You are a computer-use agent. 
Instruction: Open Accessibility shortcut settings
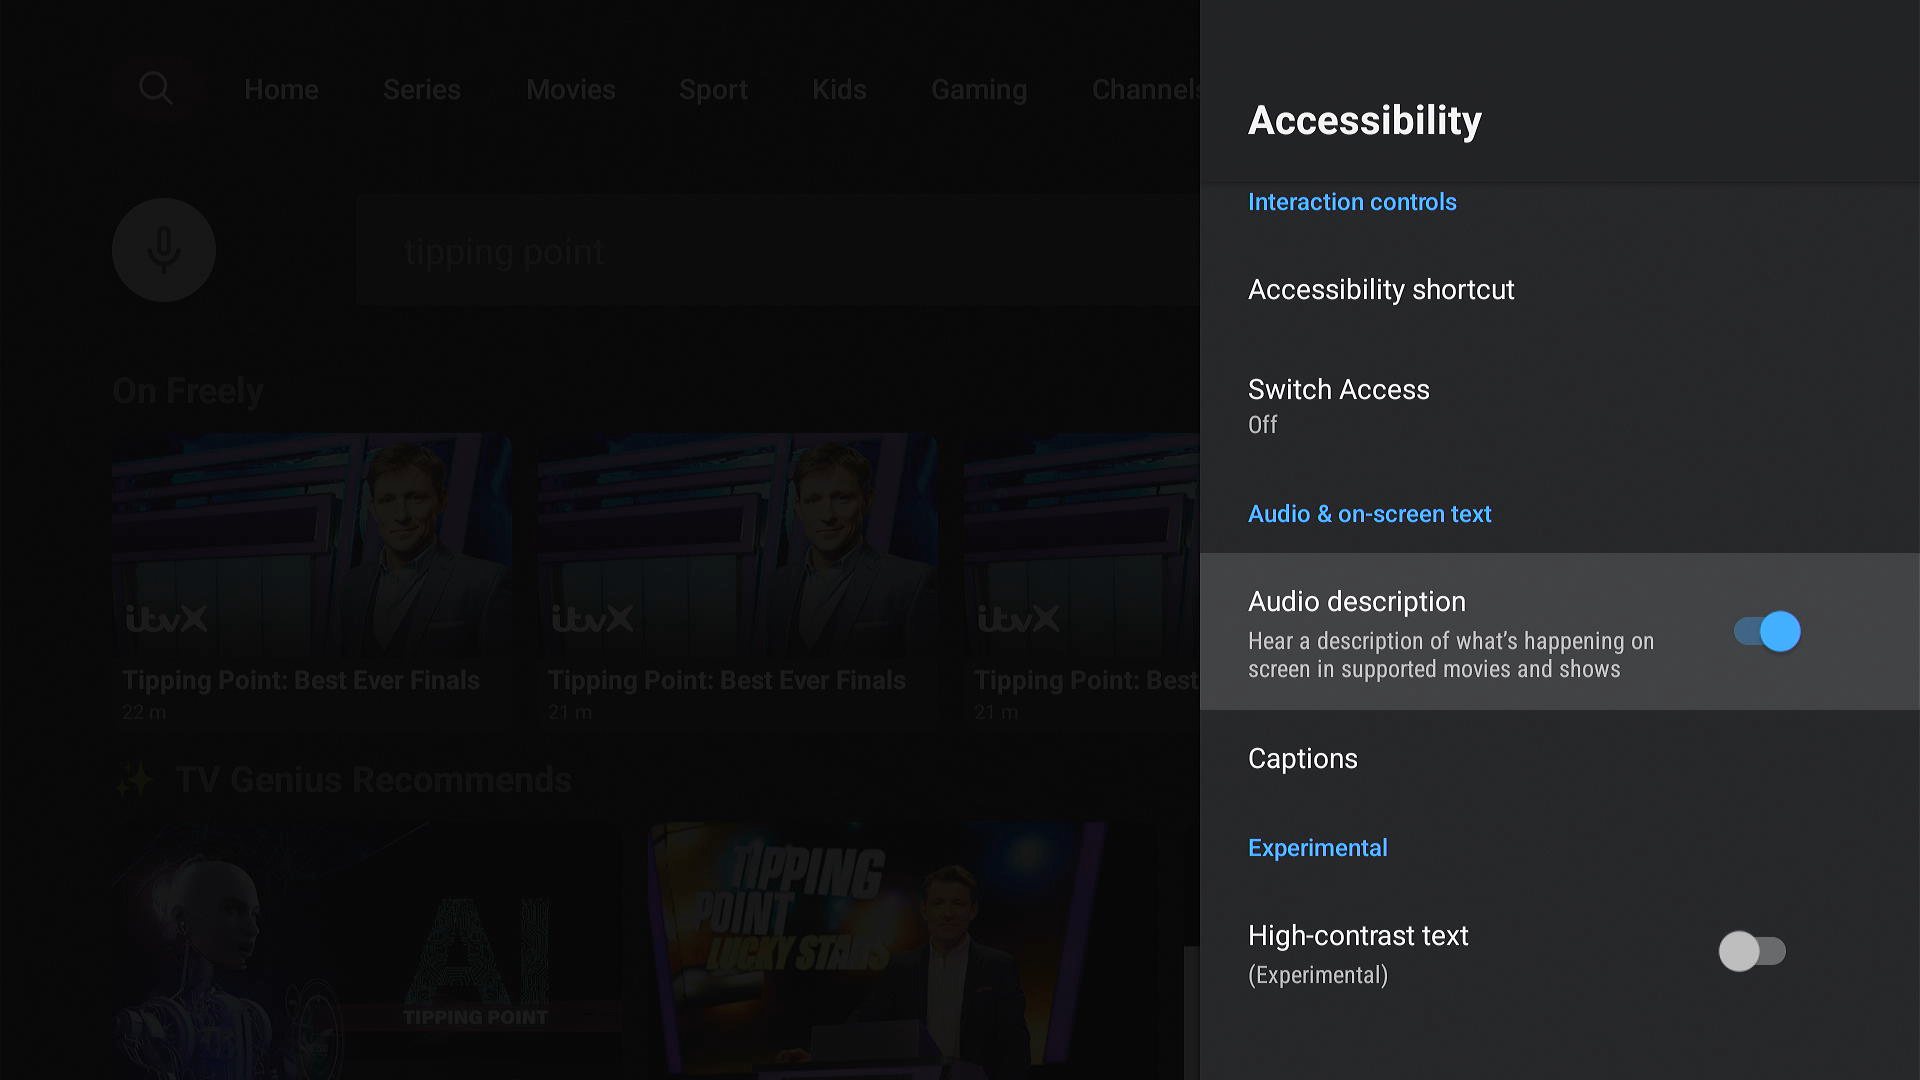(x=1560, y=290)
